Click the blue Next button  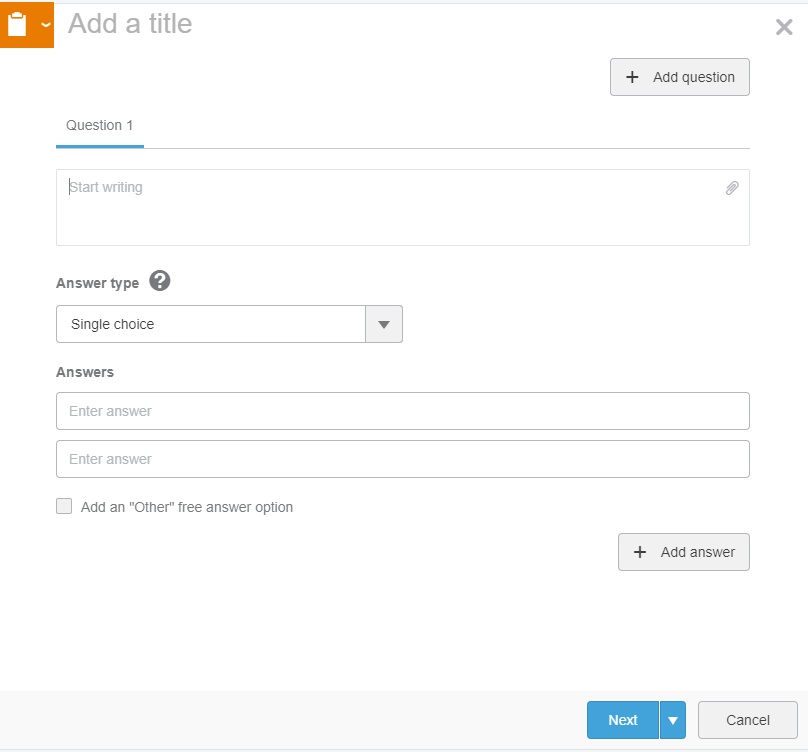point(623,720)
